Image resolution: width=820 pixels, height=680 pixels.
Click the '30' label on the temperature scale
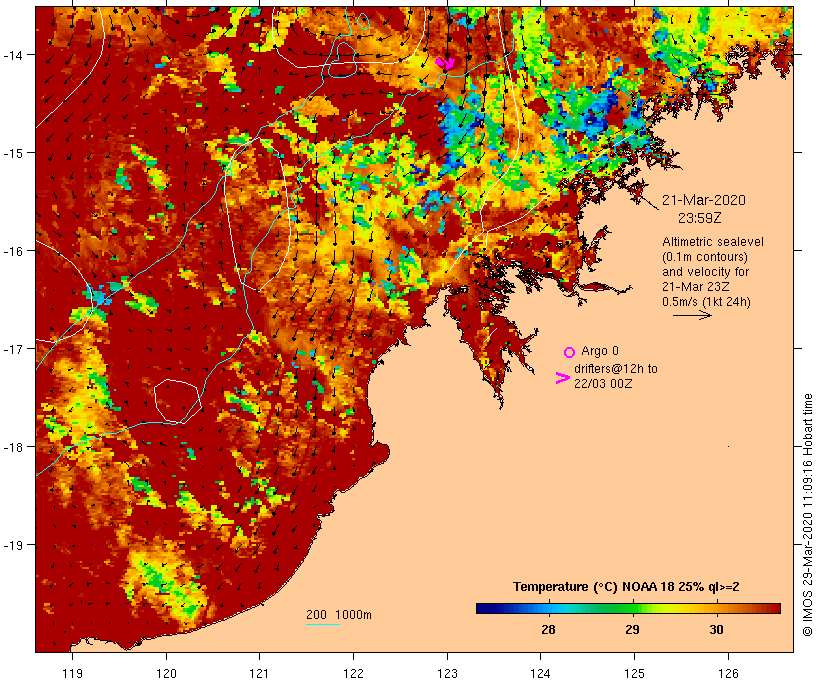(716, 629)
